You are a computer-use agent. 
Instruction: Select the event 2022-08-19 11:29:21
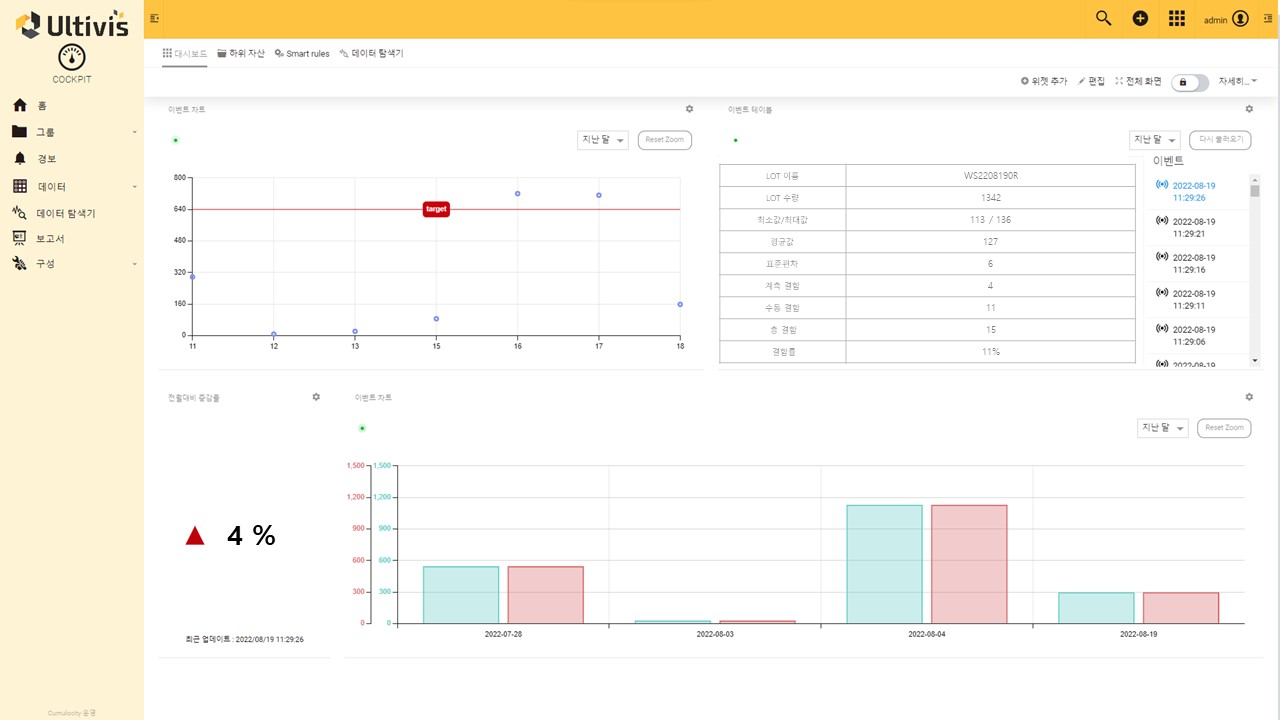click(x=1194, y=227)
